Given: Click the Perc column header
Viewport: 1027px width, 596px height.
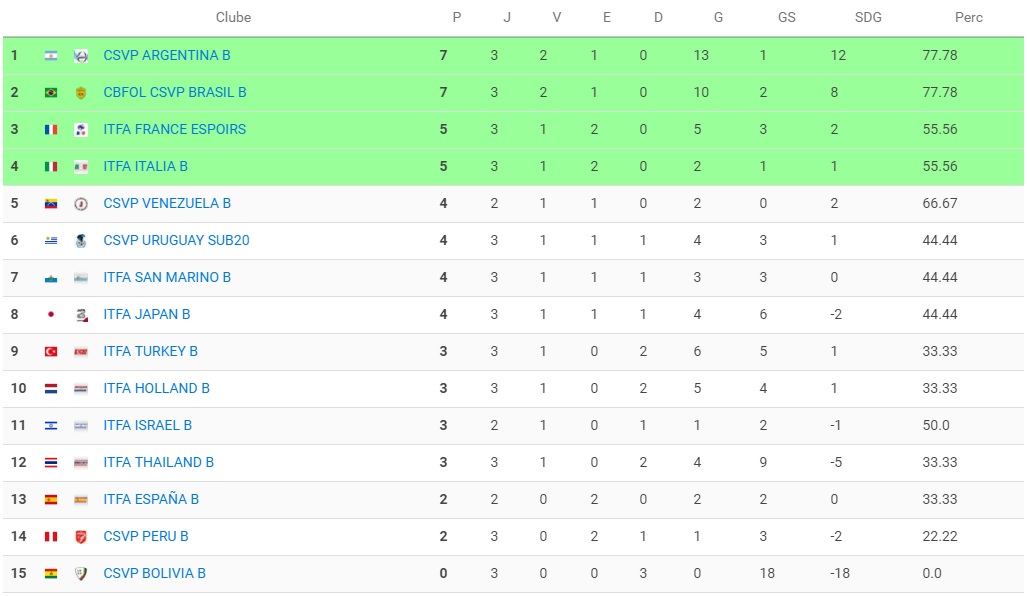Looking at the screenshot, I should click(968, 17).
